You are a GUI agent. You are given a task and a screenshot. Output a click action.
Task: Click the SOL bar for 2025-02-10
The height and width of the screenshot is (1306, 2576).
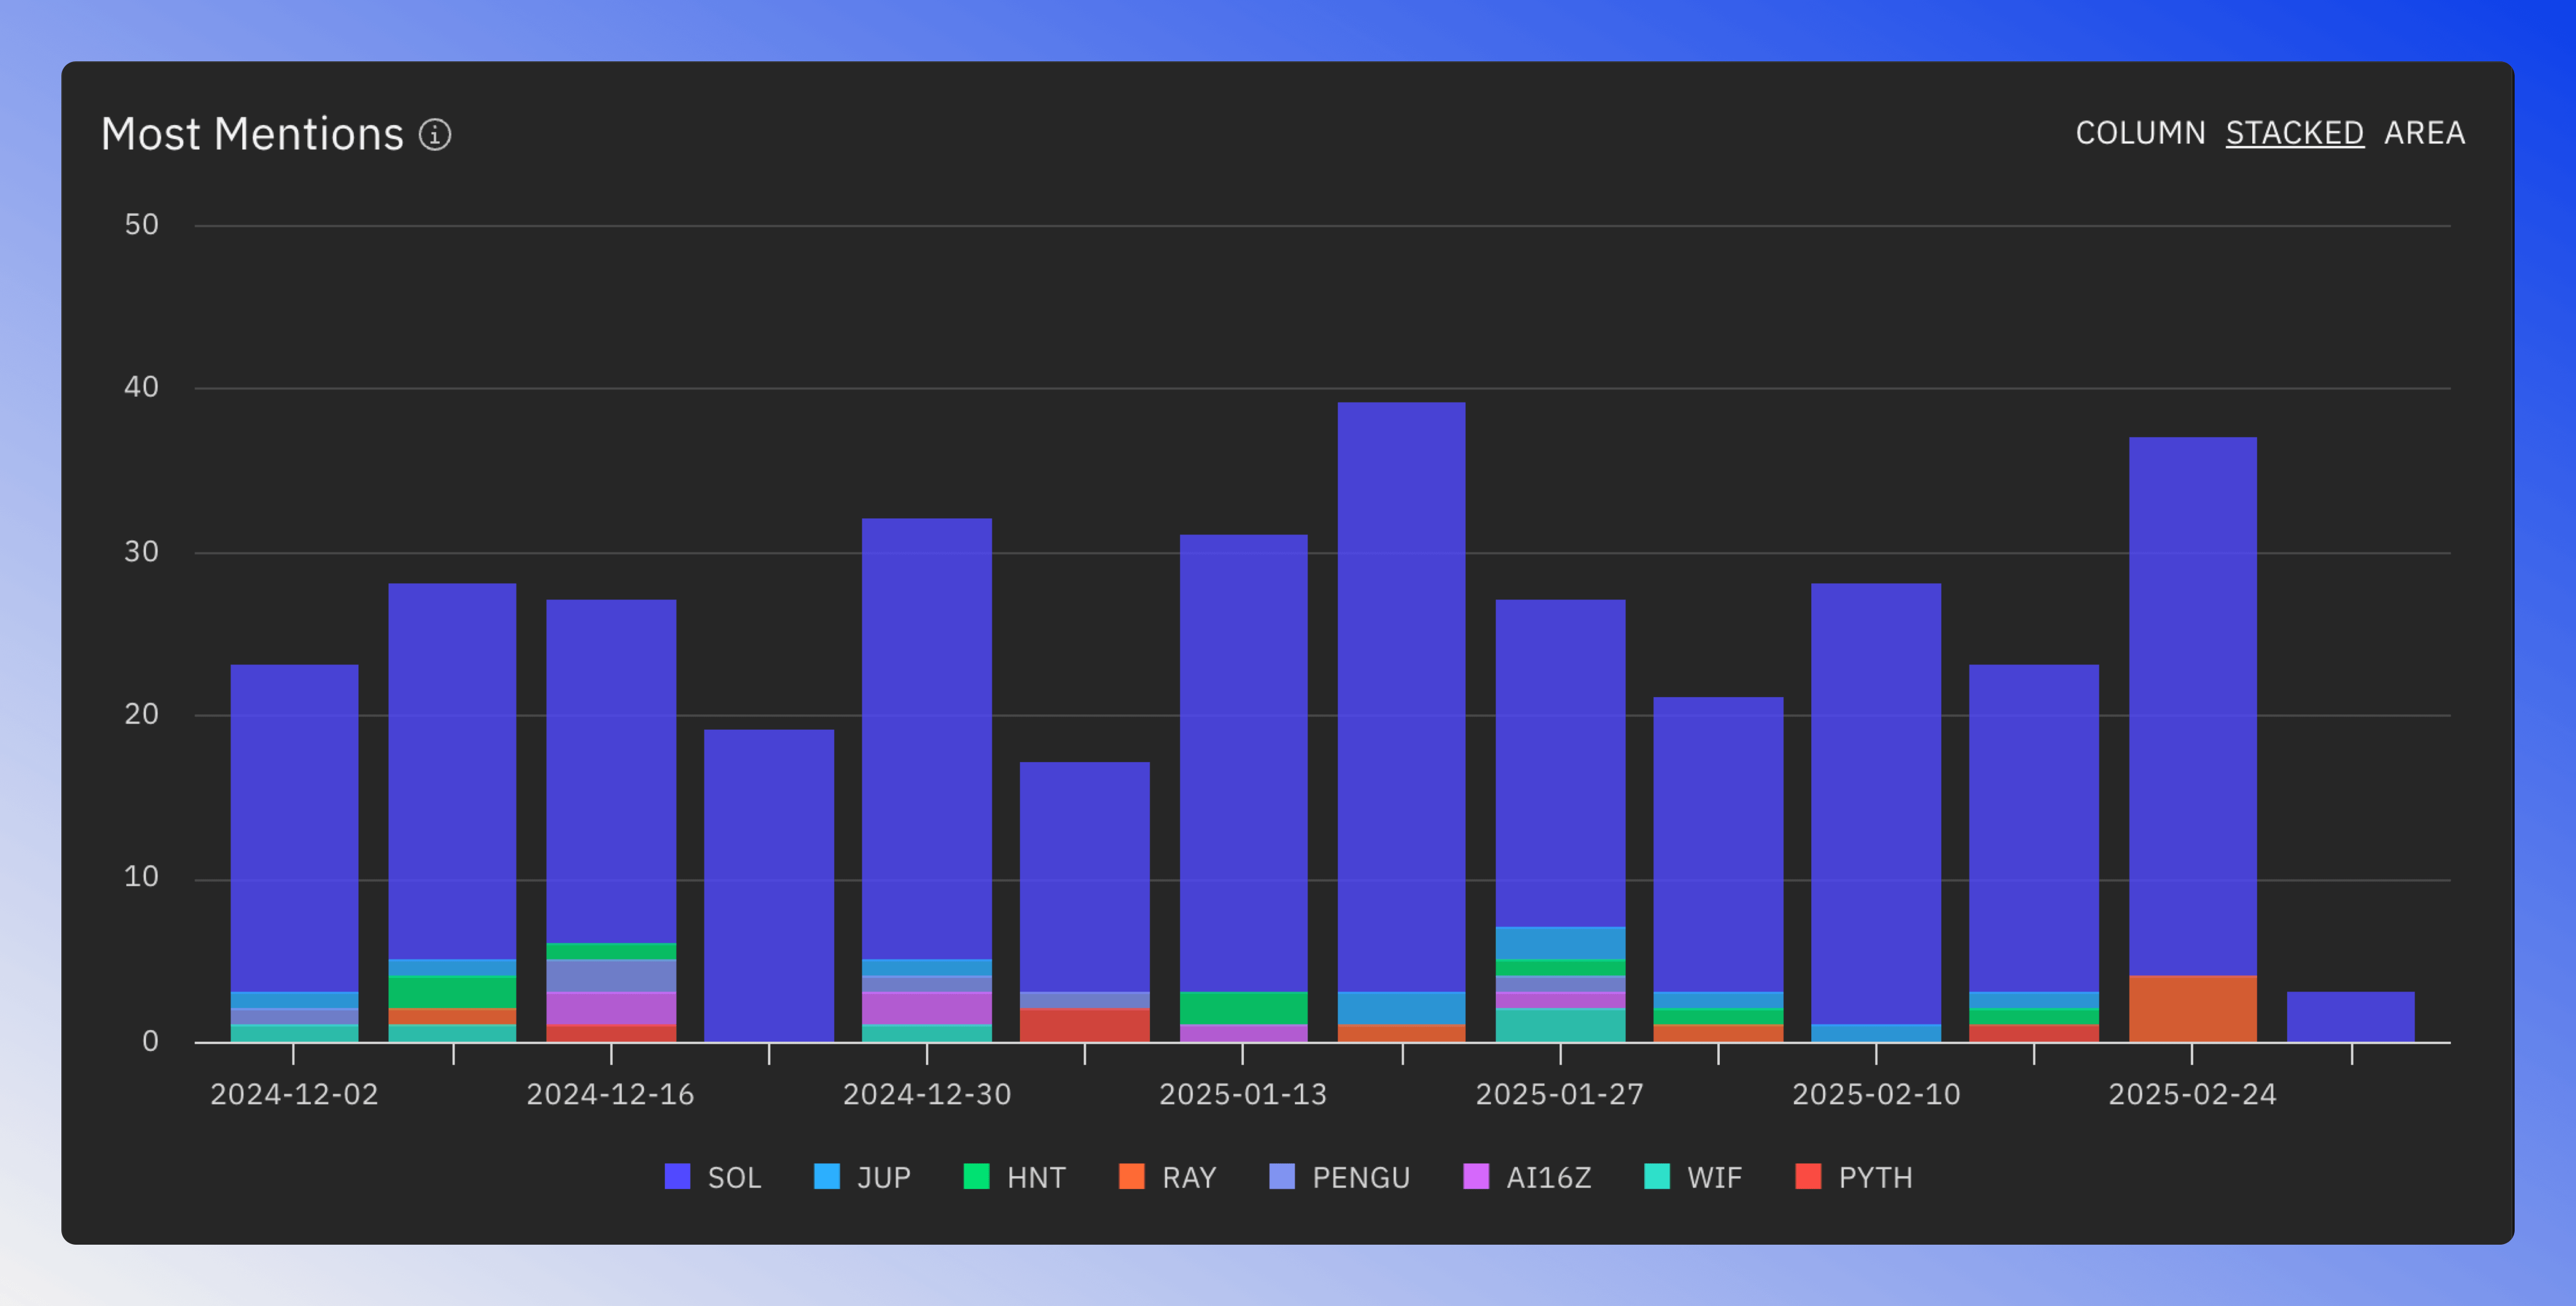tap(1876, 804)
